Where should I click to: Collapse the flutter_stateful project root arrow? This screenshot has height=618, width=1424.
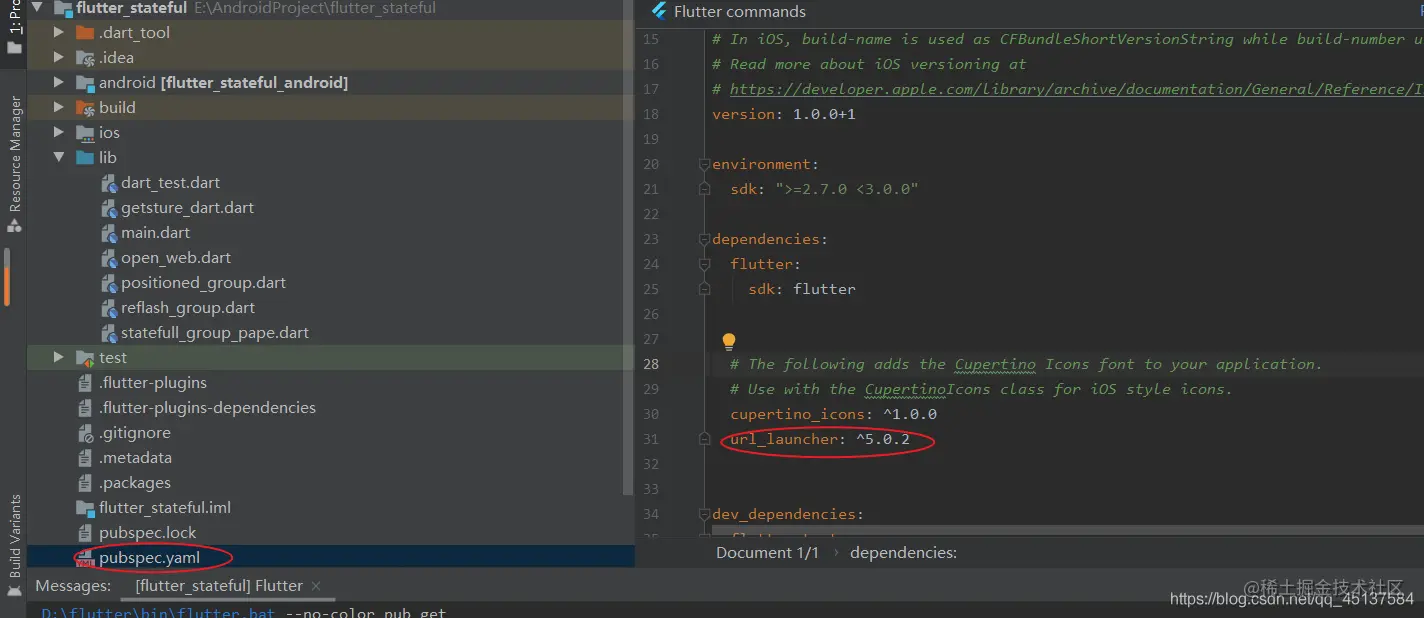pyautogui.click(x=38, y=8)
